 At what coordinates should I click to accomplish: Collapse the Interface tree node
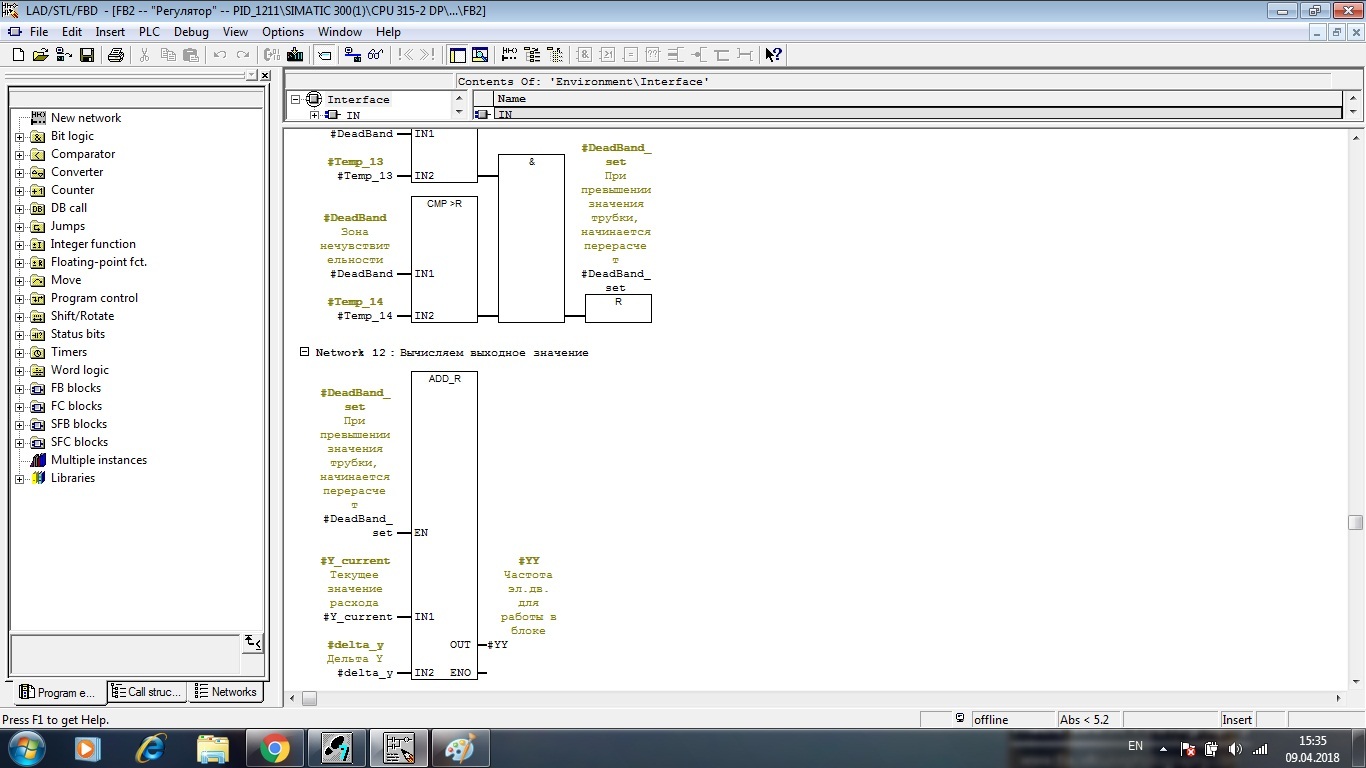point(296,99)
